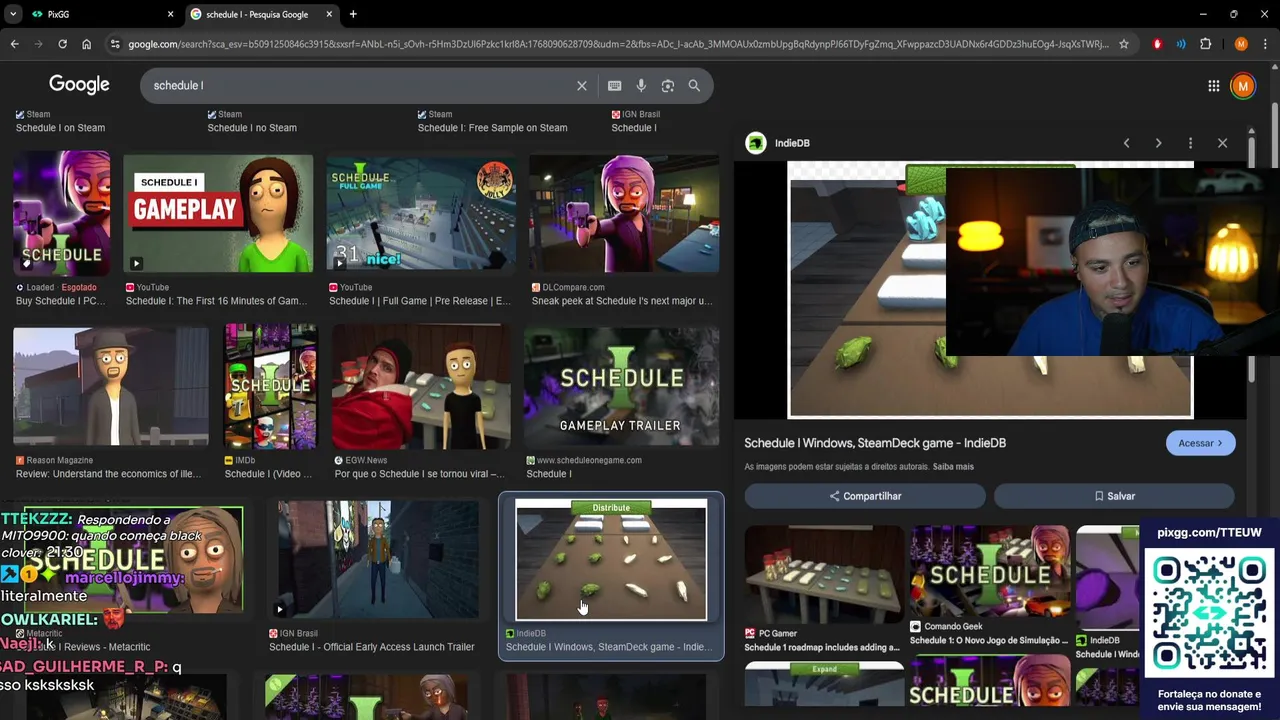Focus the search field containing schedule I
Screen dimensions: 1280x720
click(360, 86)
